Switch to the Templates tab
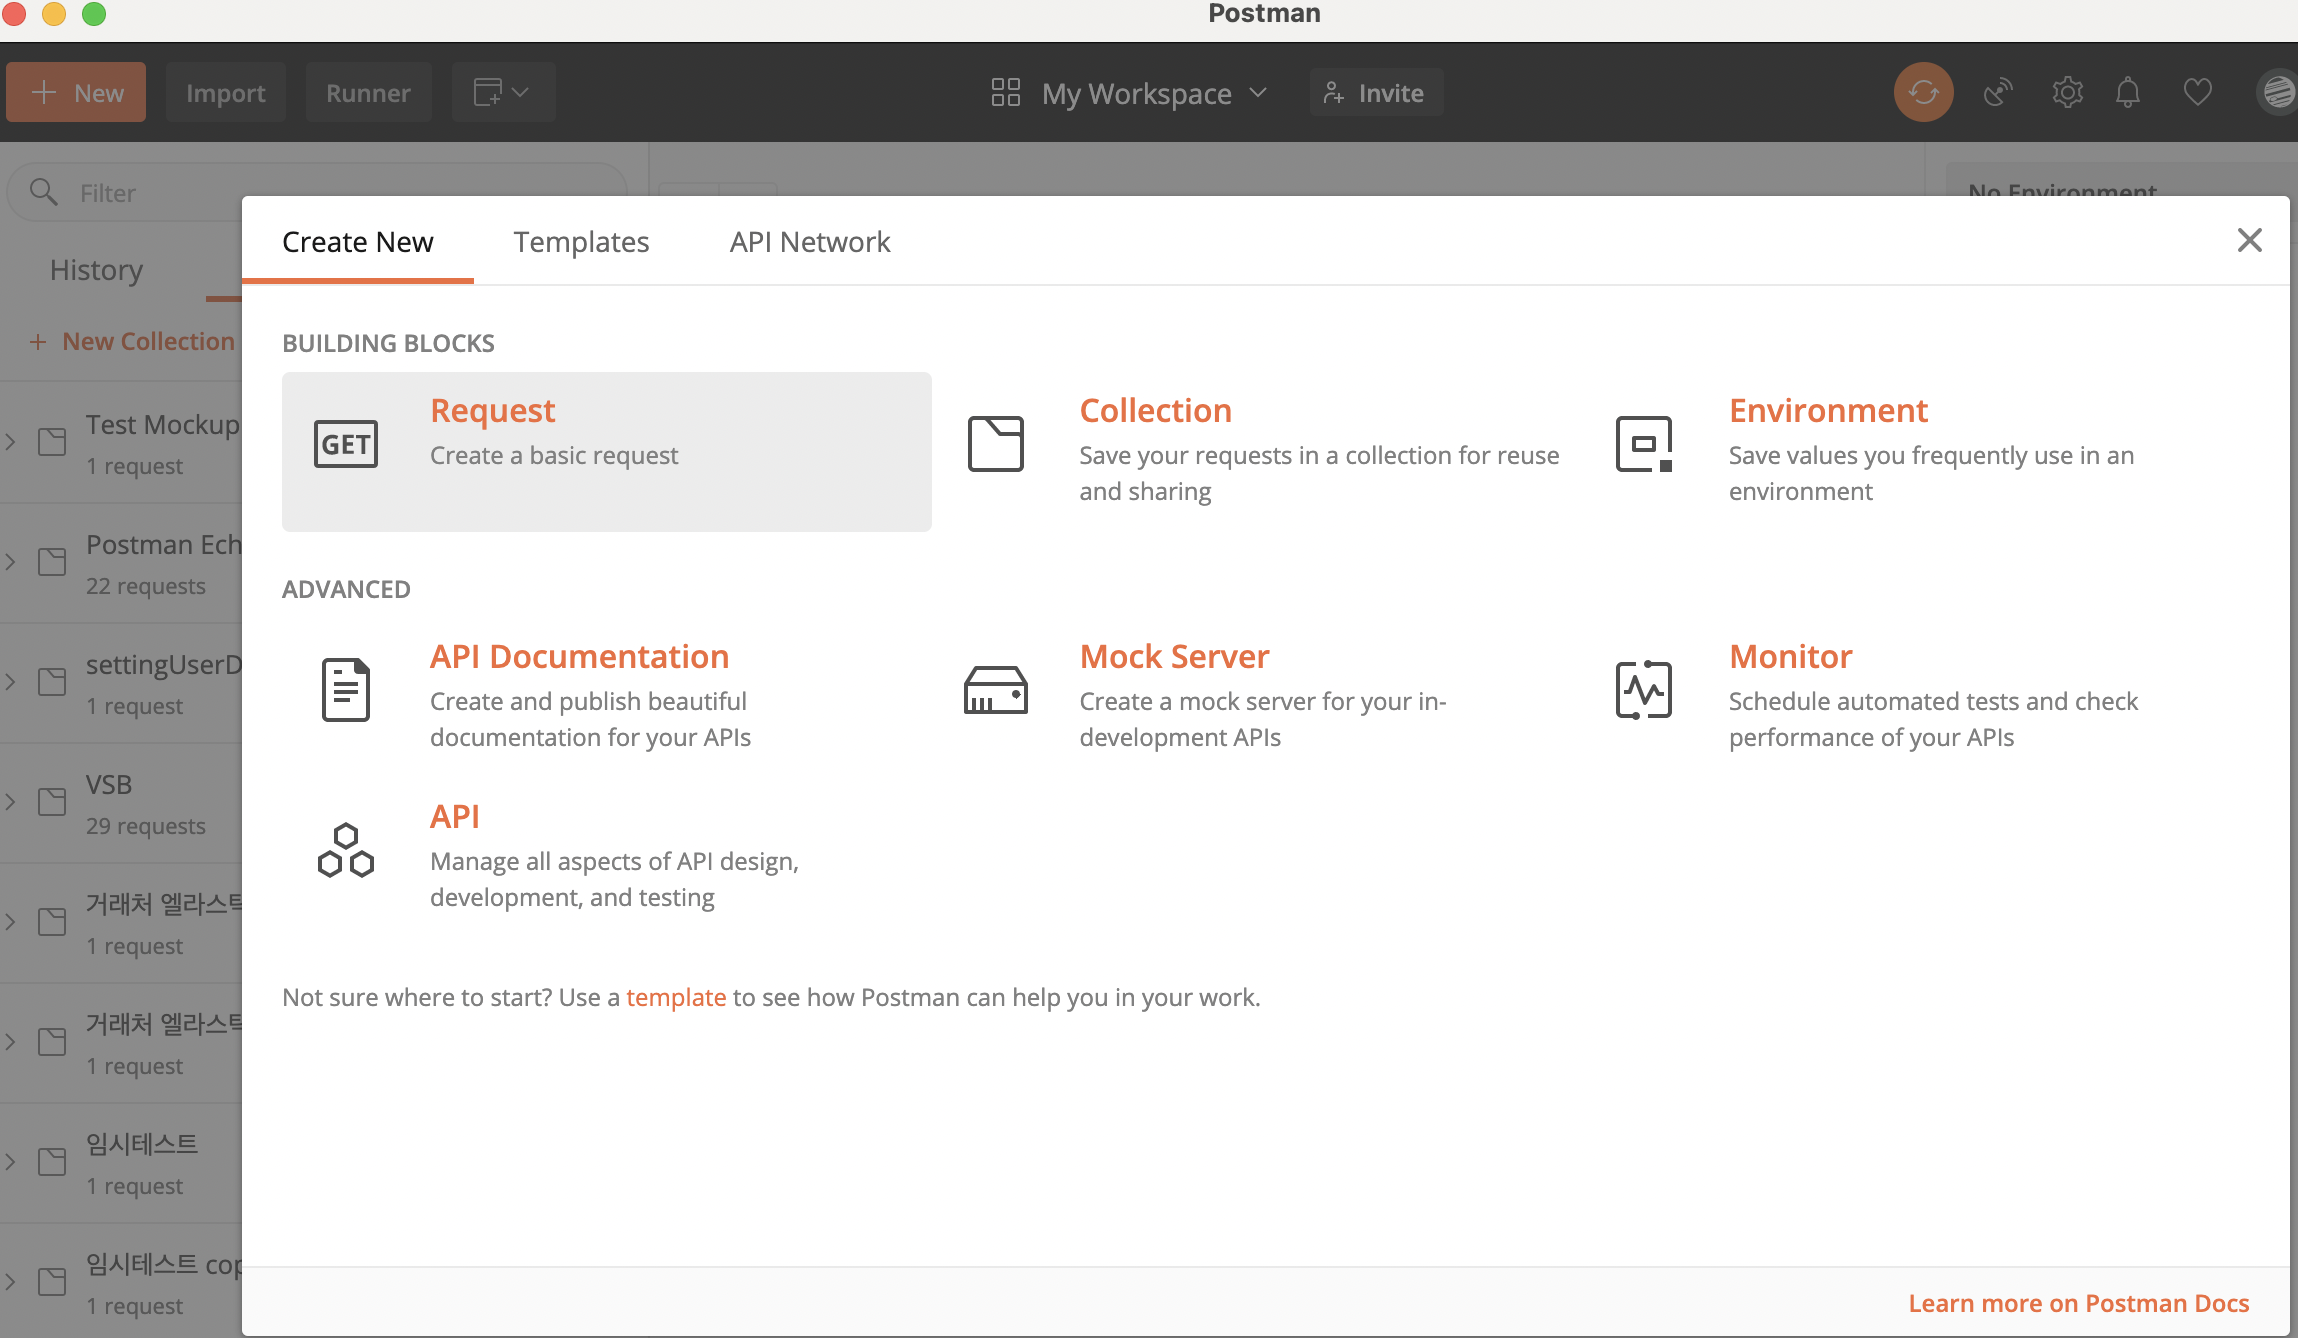The height and width of the screenshot is (1338, 2298). click(581, 242)
